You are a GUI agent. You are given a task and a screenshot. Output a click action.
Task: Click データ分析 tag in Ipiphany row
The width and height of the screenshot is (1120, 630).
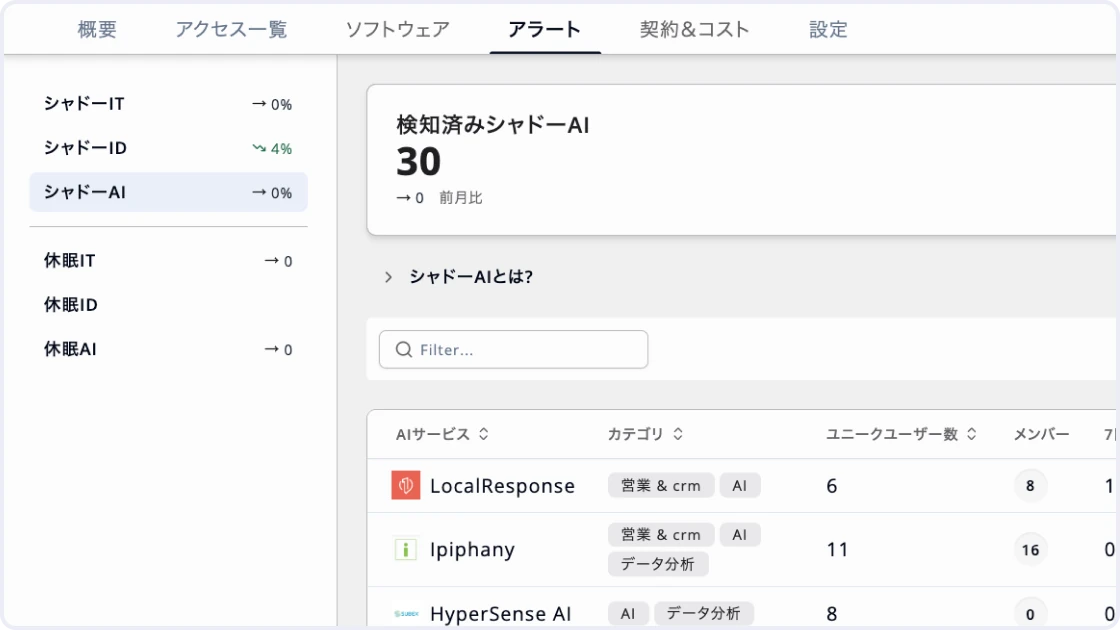point(658,564)
